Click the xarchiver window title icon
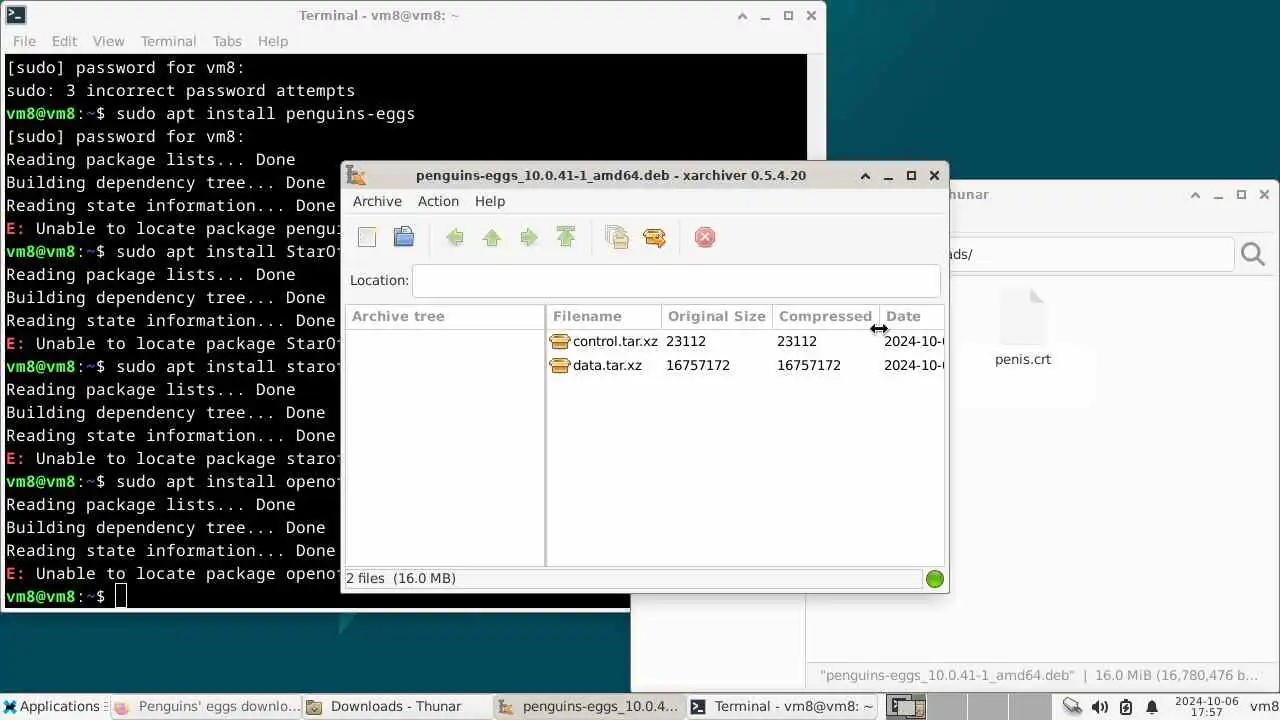This screenshot has width=1280, height=720. 356,175
